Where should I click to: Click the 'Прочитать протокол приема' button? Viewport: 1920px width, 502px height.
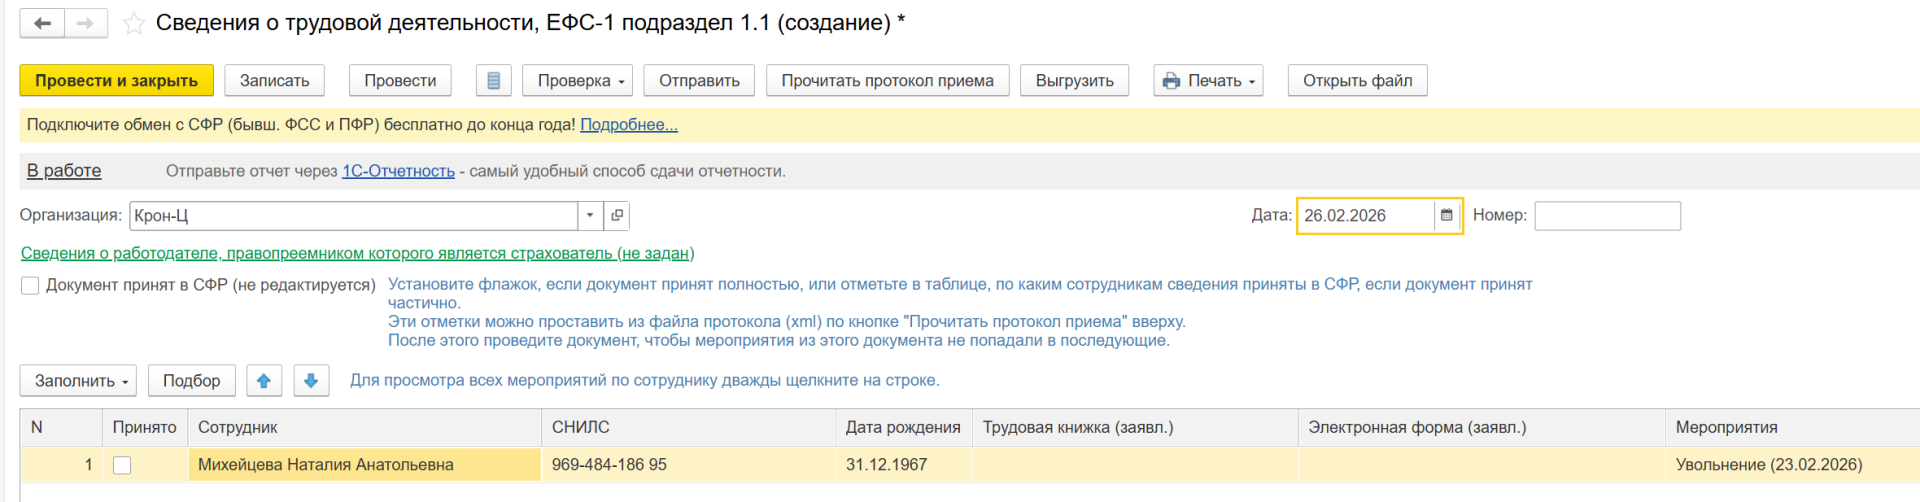[x=887, y=81]
